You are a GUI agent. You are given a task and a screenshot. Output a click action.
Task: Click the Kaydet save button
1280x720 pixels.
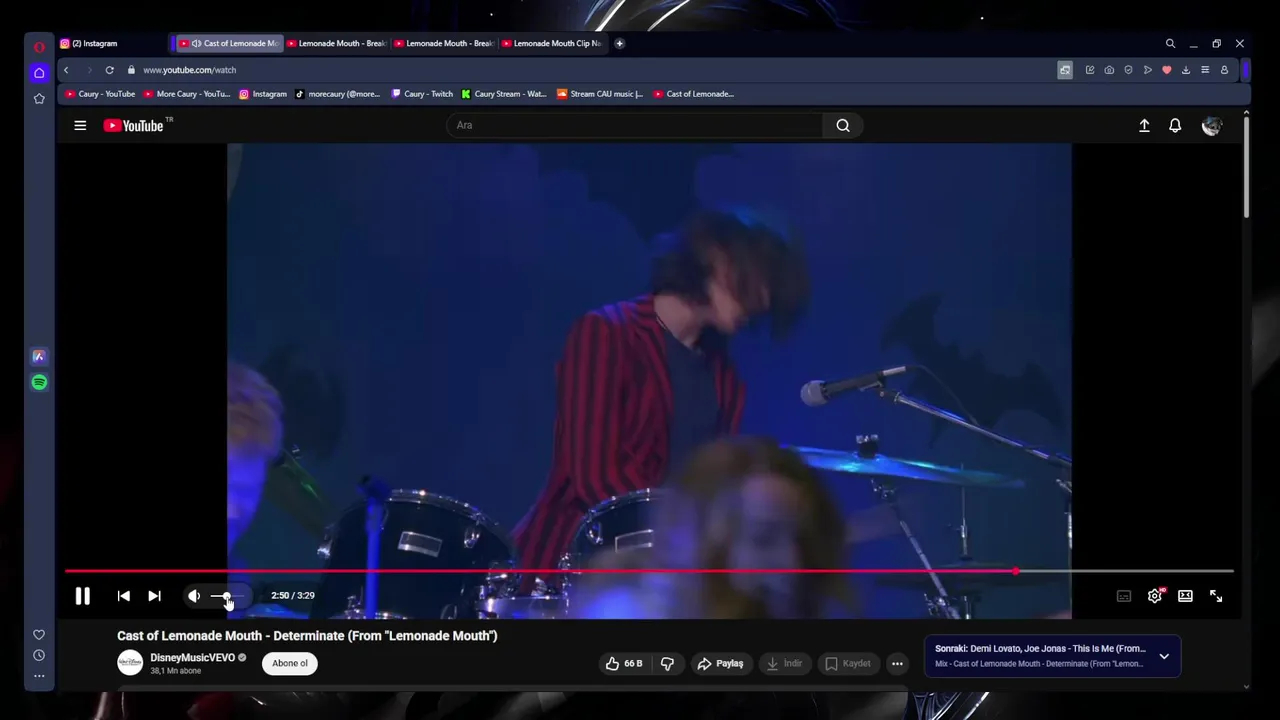pyautogui.click(x=847, y=663)
